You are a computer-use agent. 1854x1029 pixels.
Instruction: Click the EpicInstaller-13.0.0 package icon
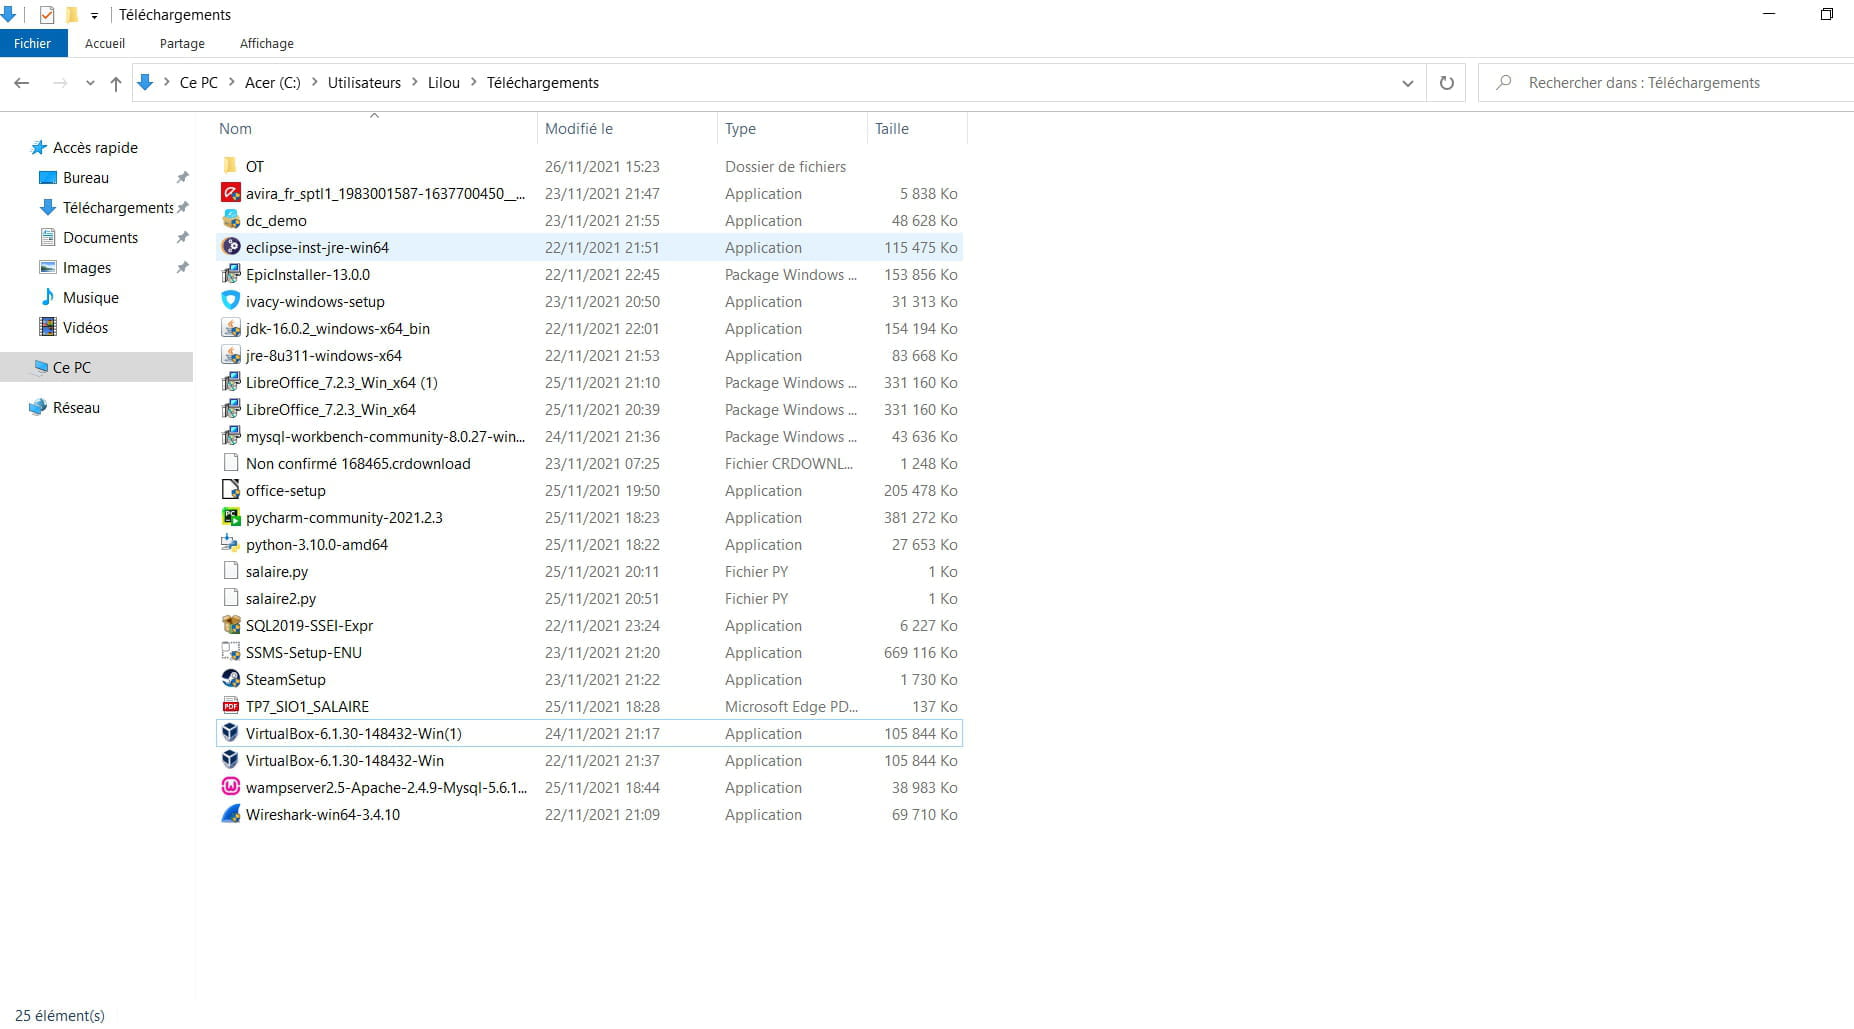(231, 274)
